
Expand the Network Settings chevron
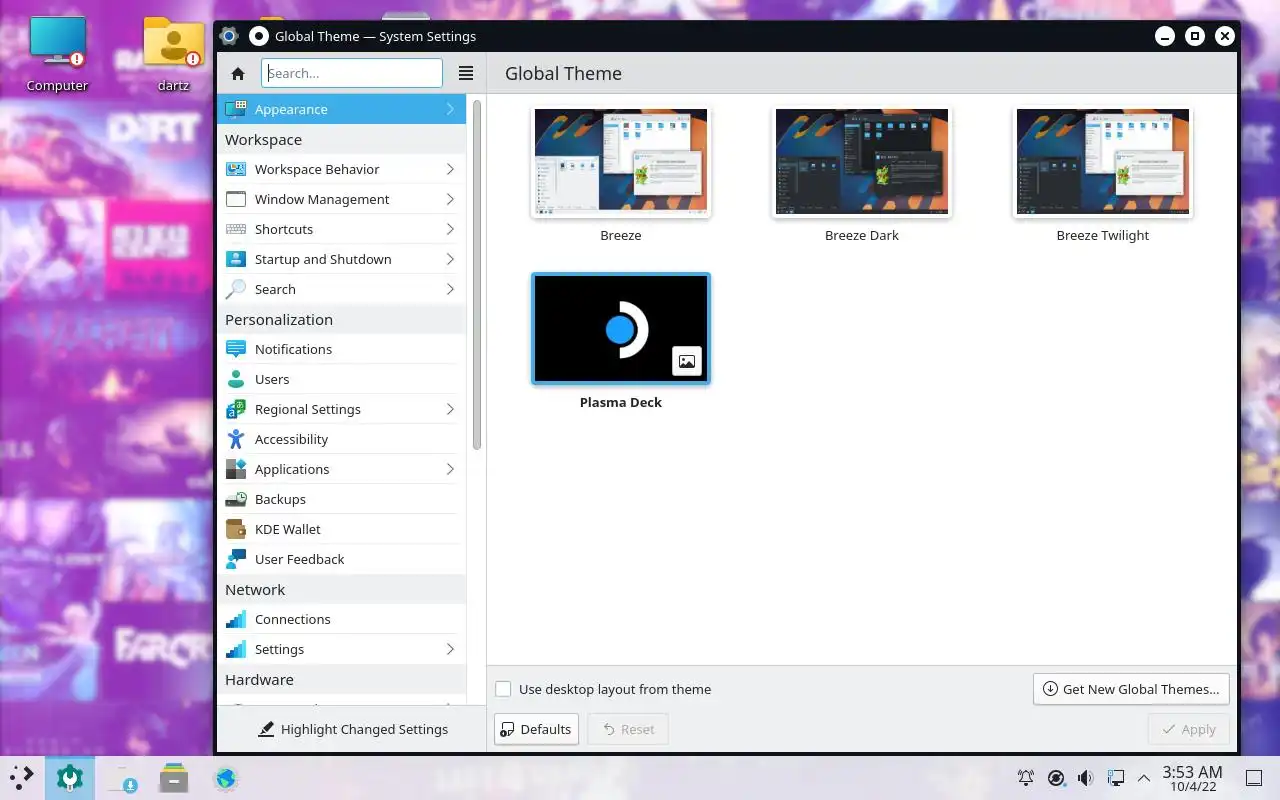[450, 649]
